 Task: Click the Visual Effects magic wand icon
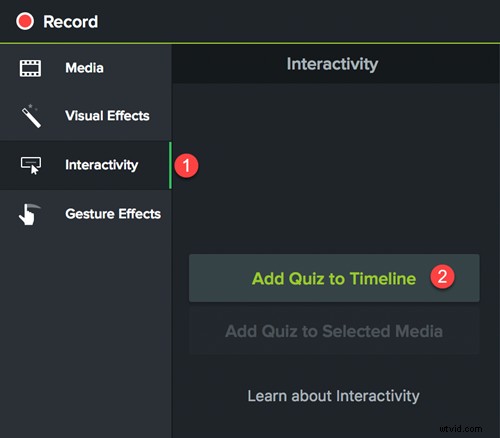tap(31, 116)
